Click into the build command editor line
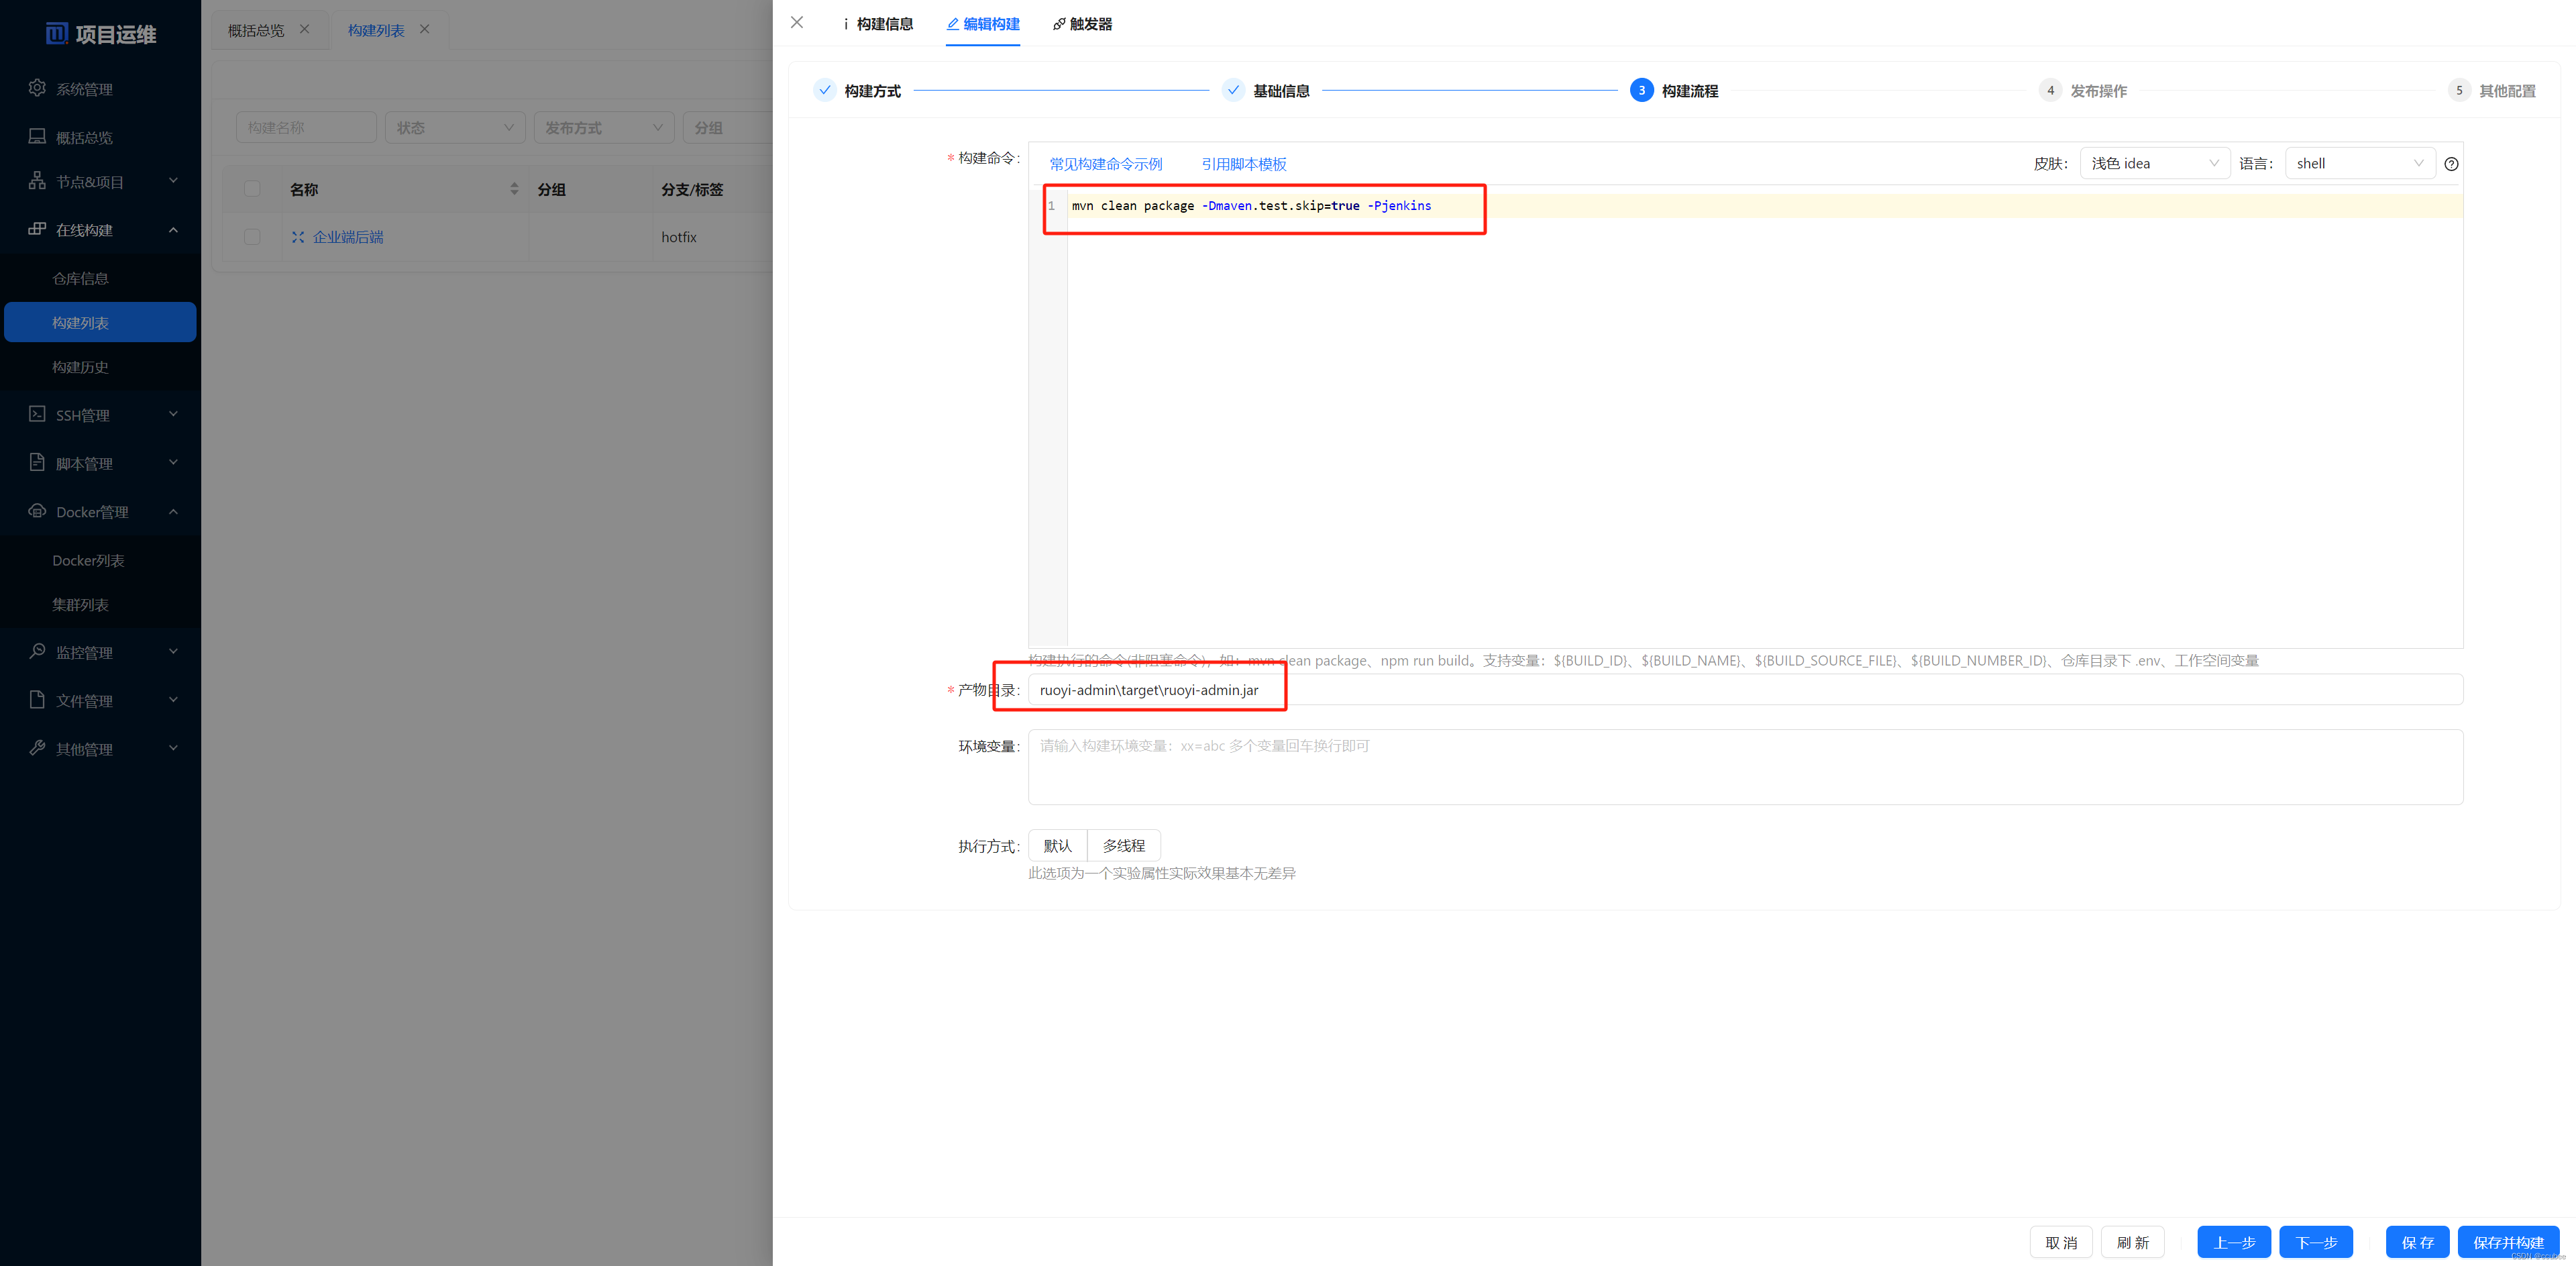 click(x=1764, y=205)
